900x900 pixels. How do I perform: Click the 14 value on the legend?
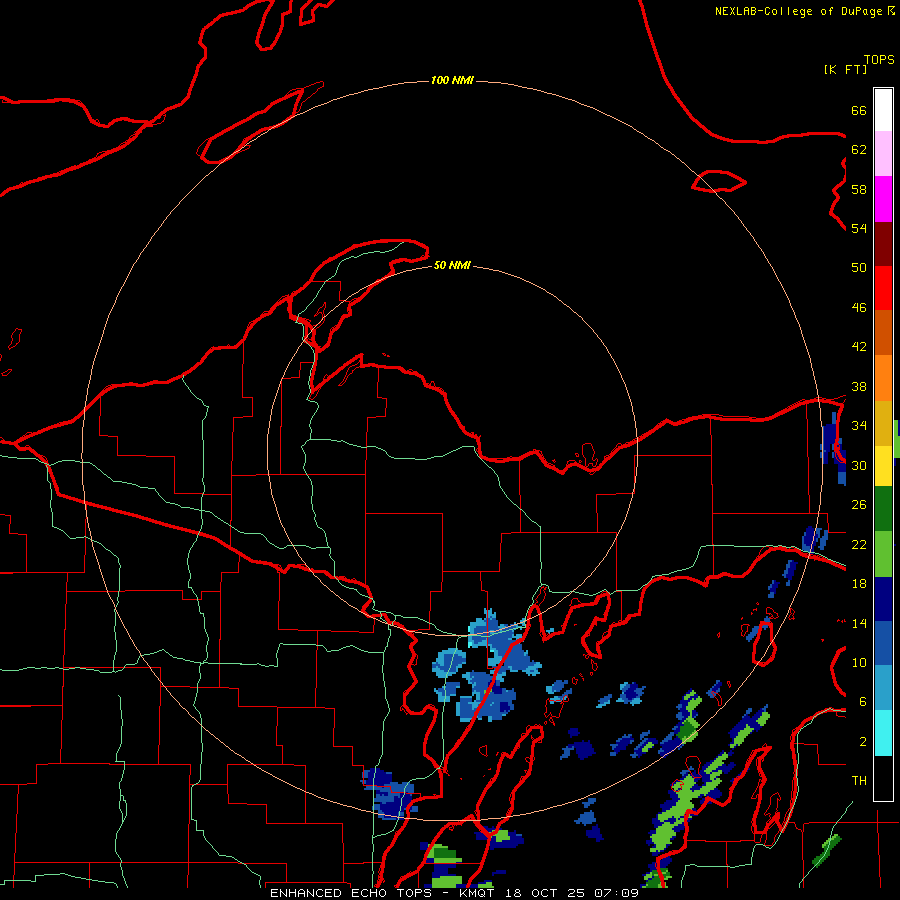(x=859, y=623)
